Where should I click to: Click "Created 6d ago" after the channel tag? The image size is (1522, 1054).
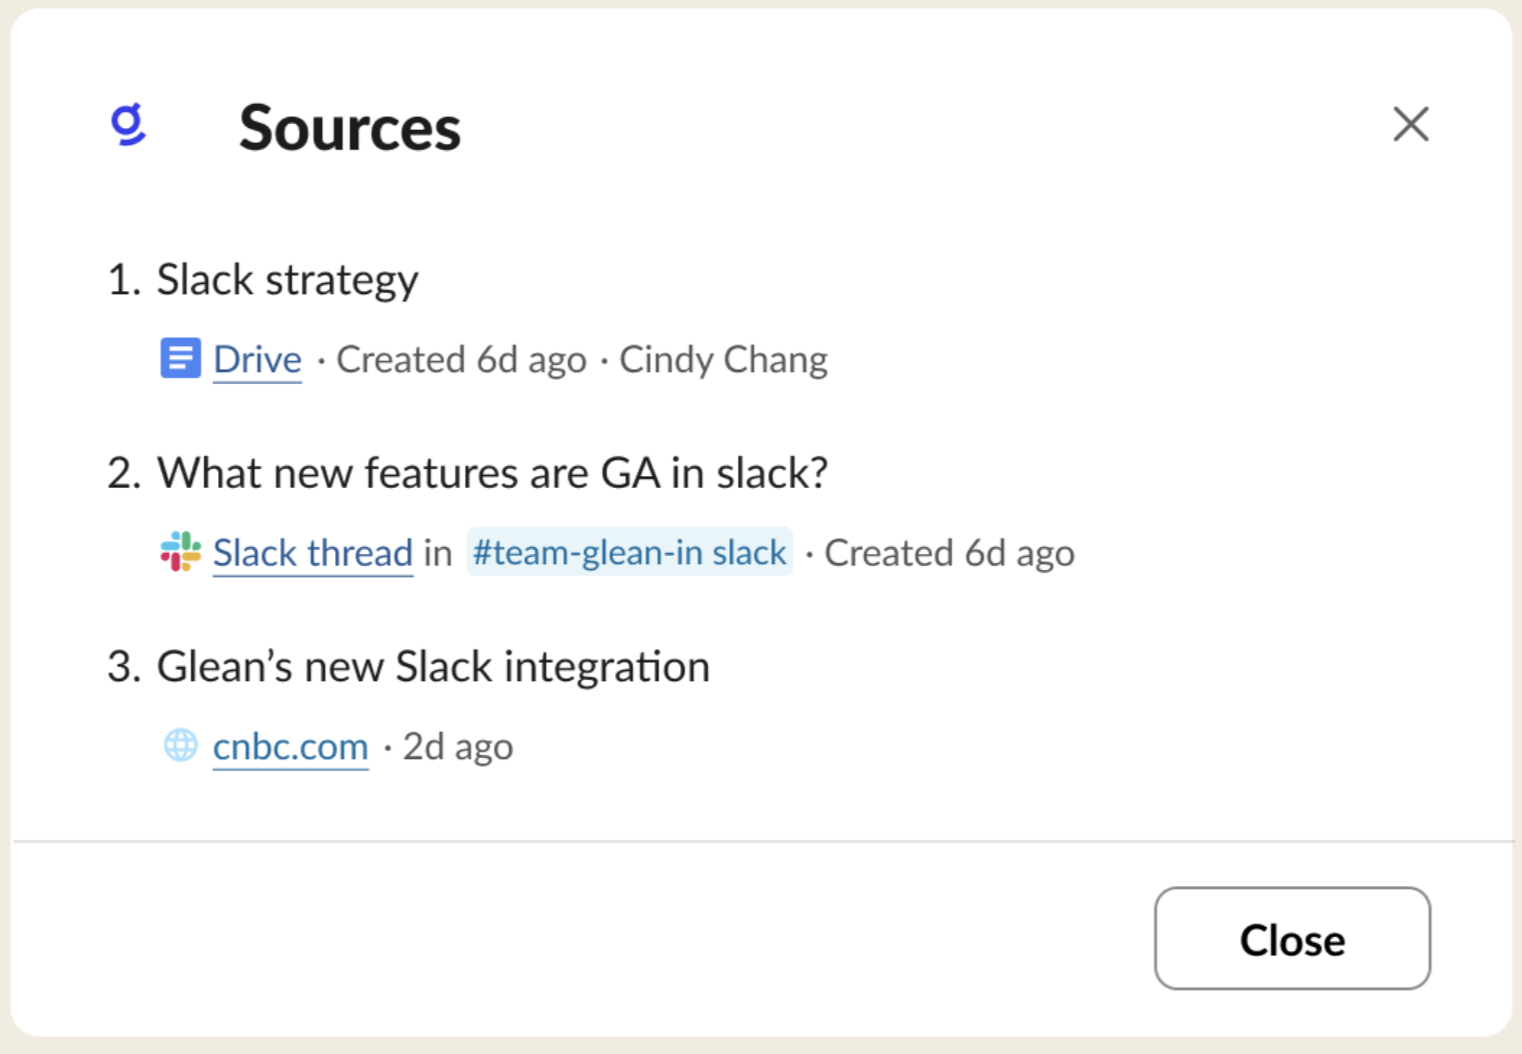949,553
